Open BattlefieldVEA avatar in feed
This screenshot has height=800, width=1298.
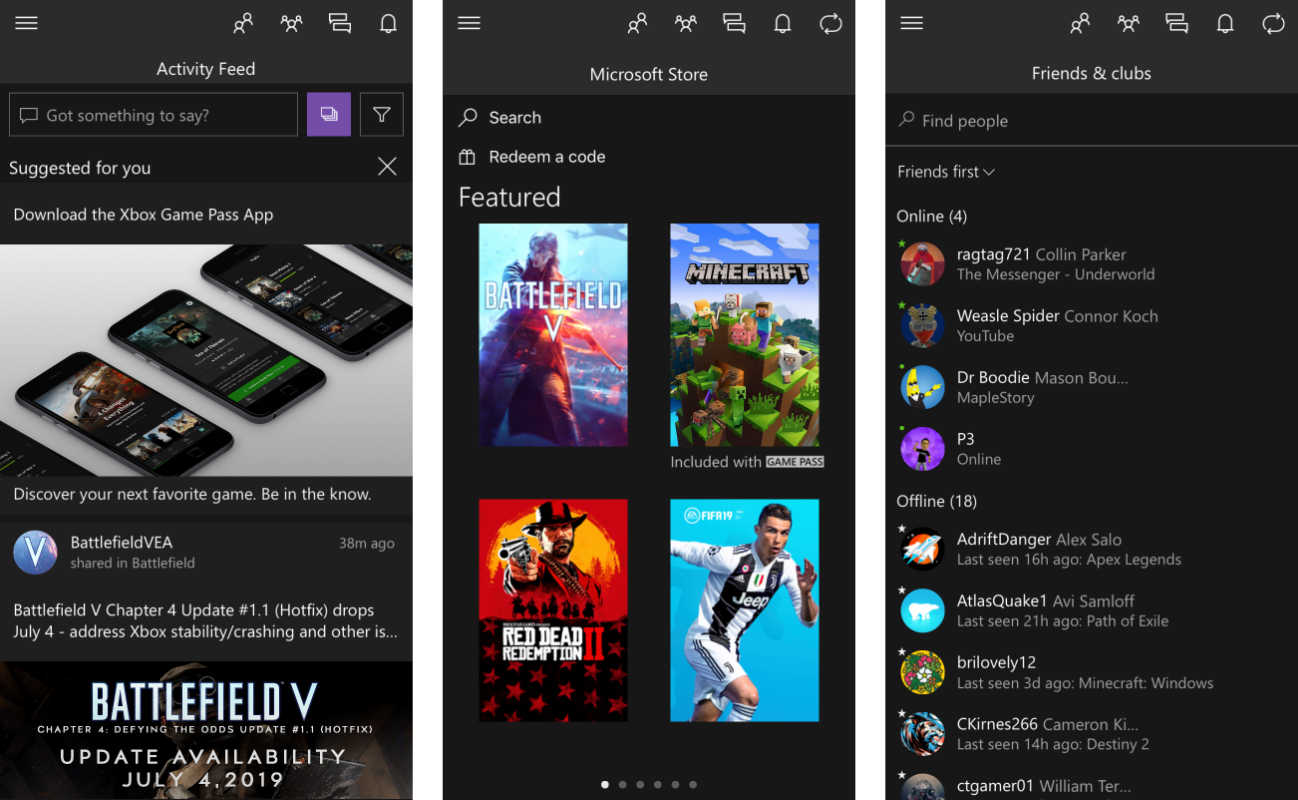(x=35, y=552)
